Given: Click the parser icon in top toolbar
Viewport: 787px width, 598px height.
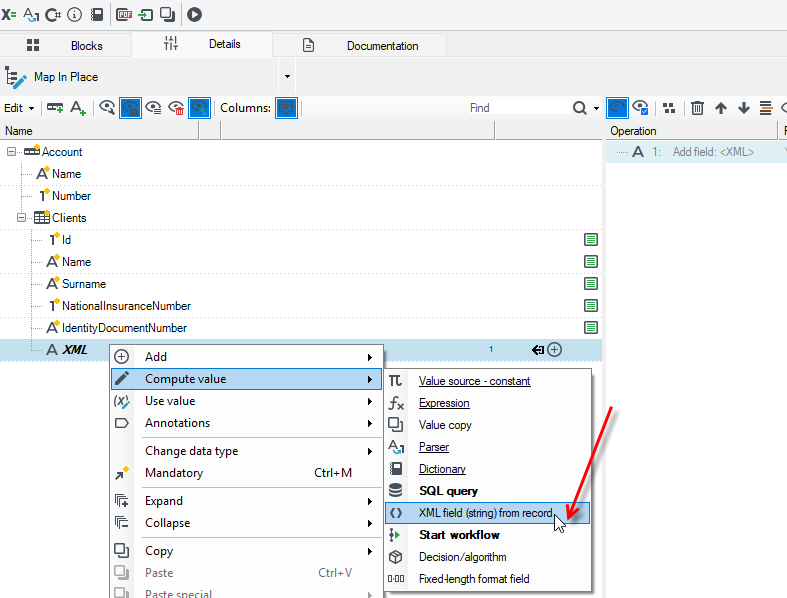Looking at the screenshot, I should [x=31, y=15].
